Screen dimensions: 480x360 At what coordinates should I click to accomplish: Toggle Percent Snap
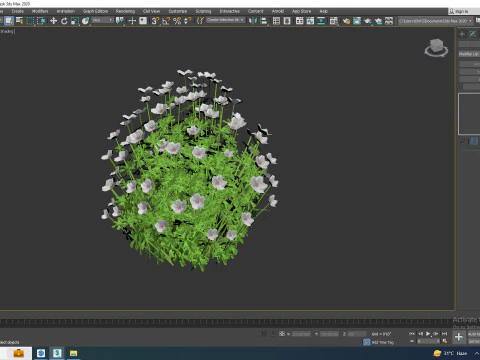(177, 21)
